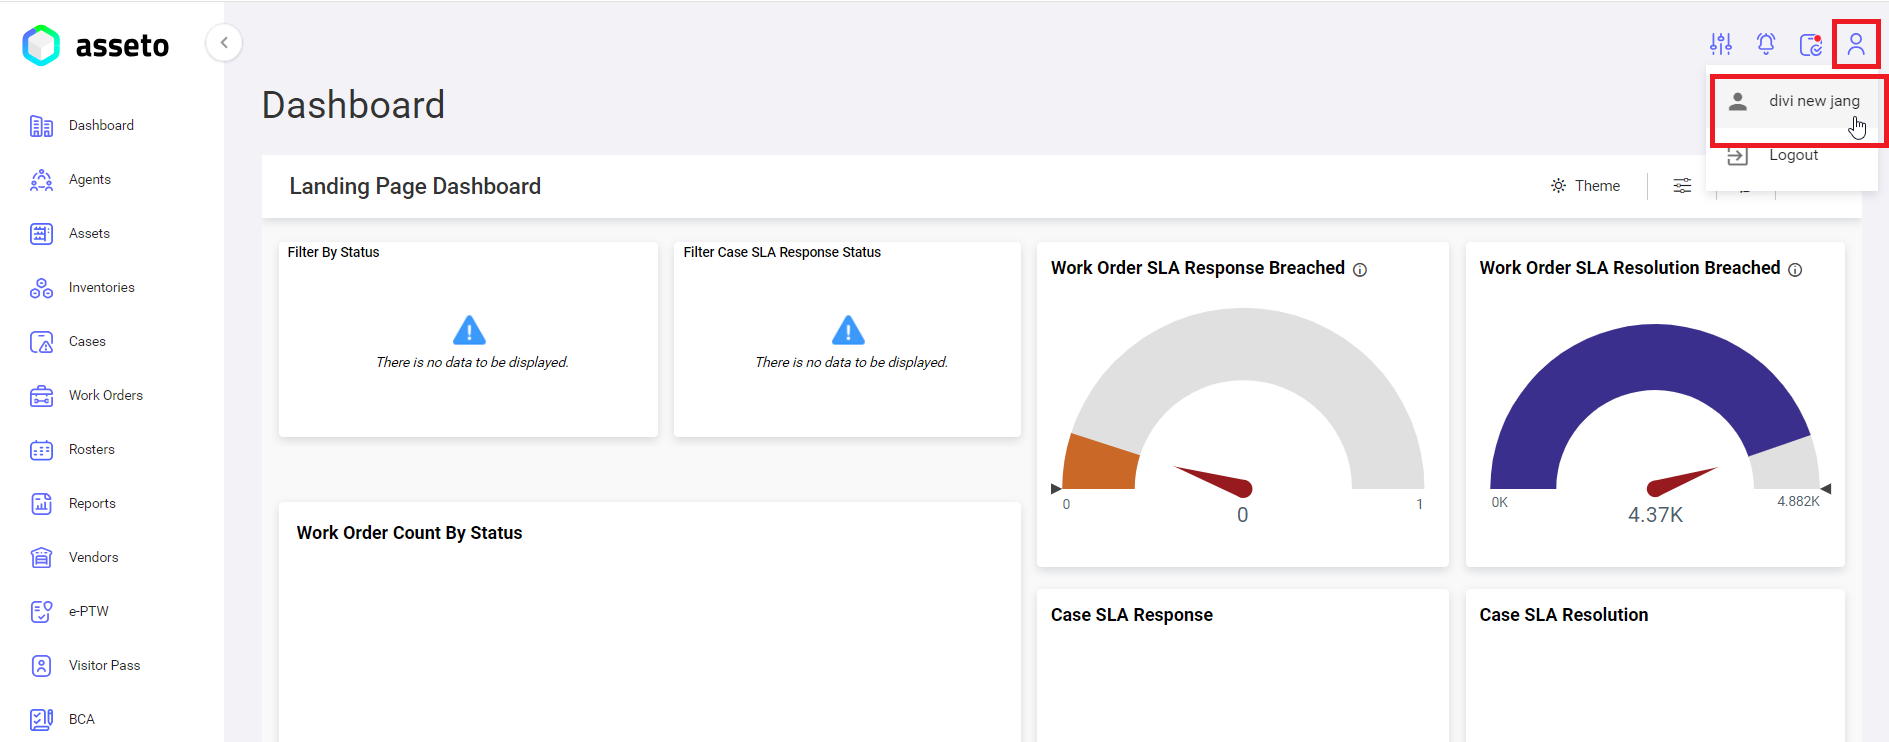Click info icon next to SLA Resolution Breached
This screenshot has height=742, width=1889.
pos(1795,270)
